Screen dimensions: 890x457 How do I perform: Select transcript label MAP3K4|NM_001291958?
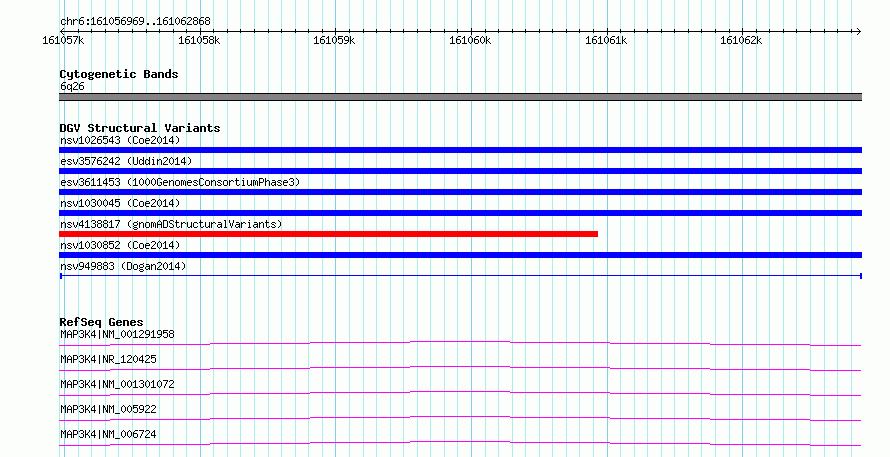tap(117, 334)
